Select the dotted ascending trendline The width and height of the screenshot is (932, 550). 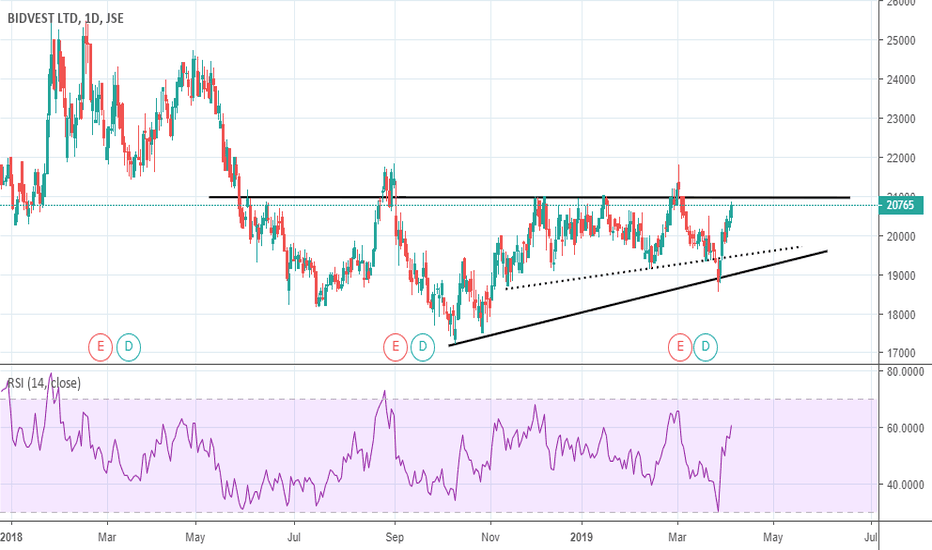654,268
